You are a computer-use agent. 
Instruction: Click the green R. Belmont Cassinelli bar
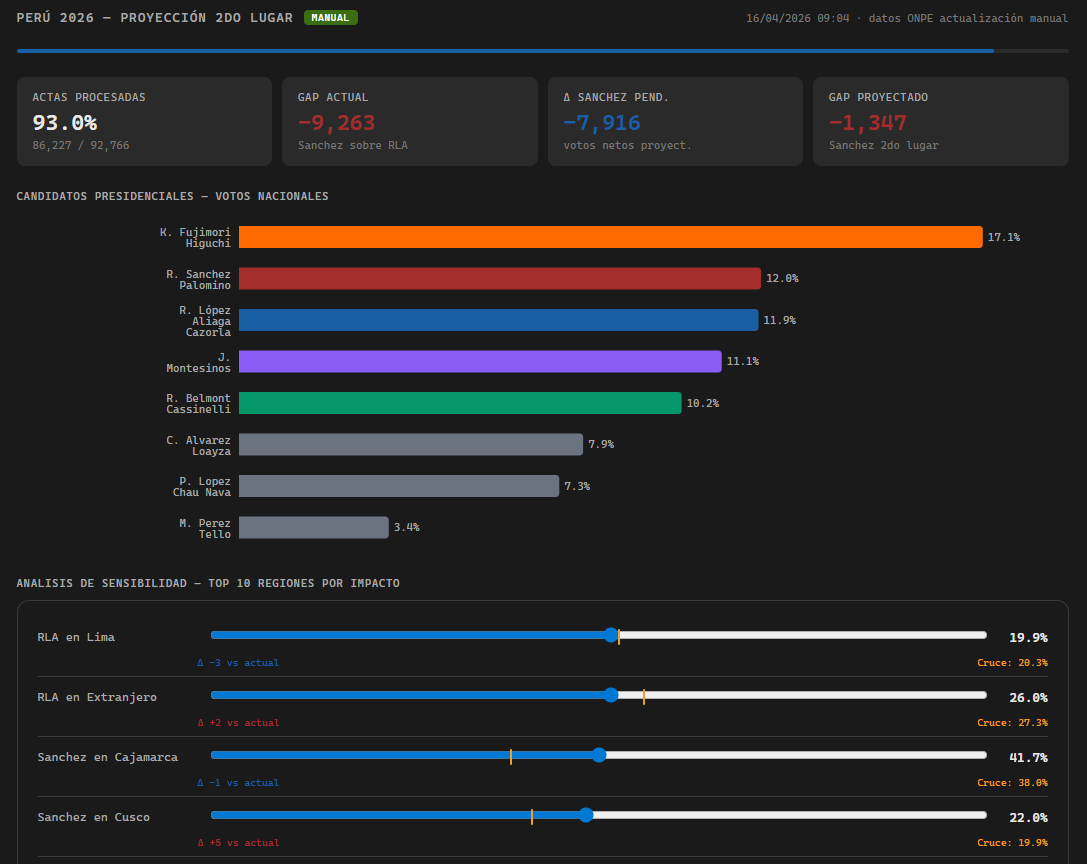[x=460, y=403]
